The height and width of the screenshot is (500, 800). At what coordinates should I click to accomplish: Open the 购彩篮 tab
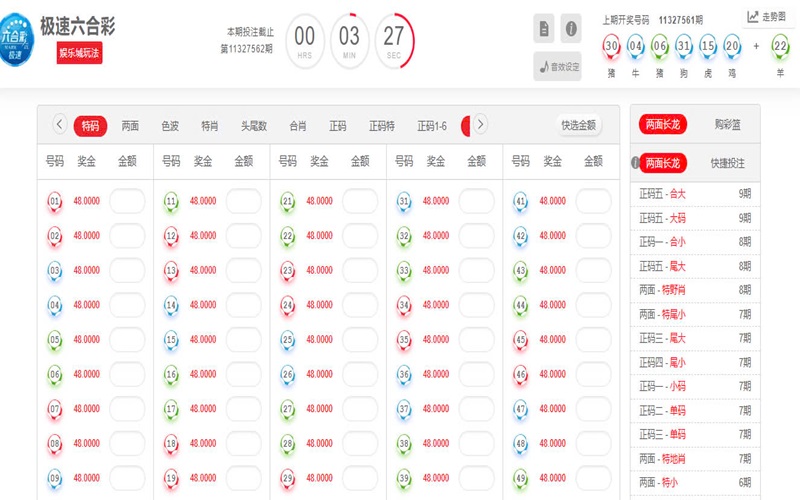(x=727, y=124)
